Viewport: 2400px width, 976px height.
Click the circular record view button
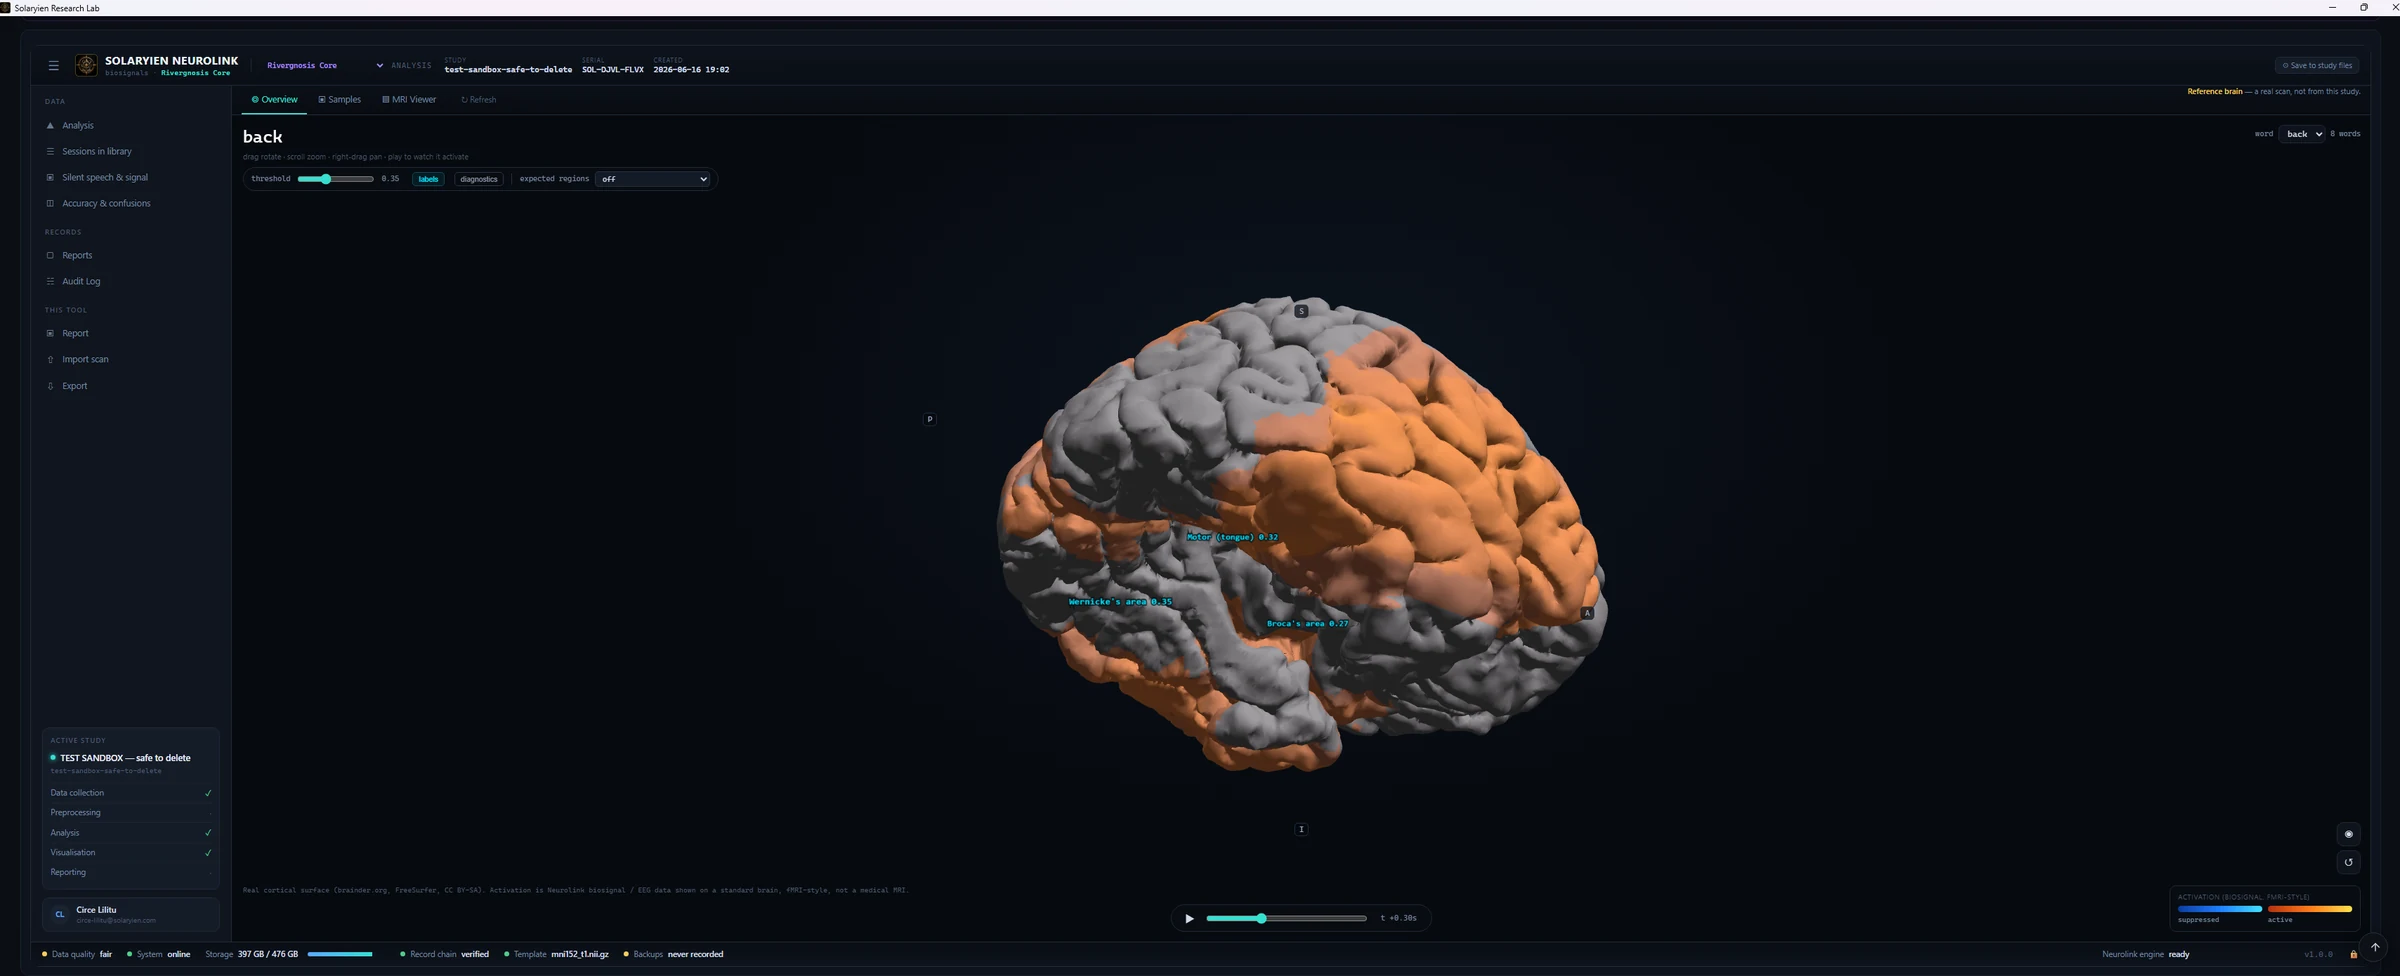2348,834
